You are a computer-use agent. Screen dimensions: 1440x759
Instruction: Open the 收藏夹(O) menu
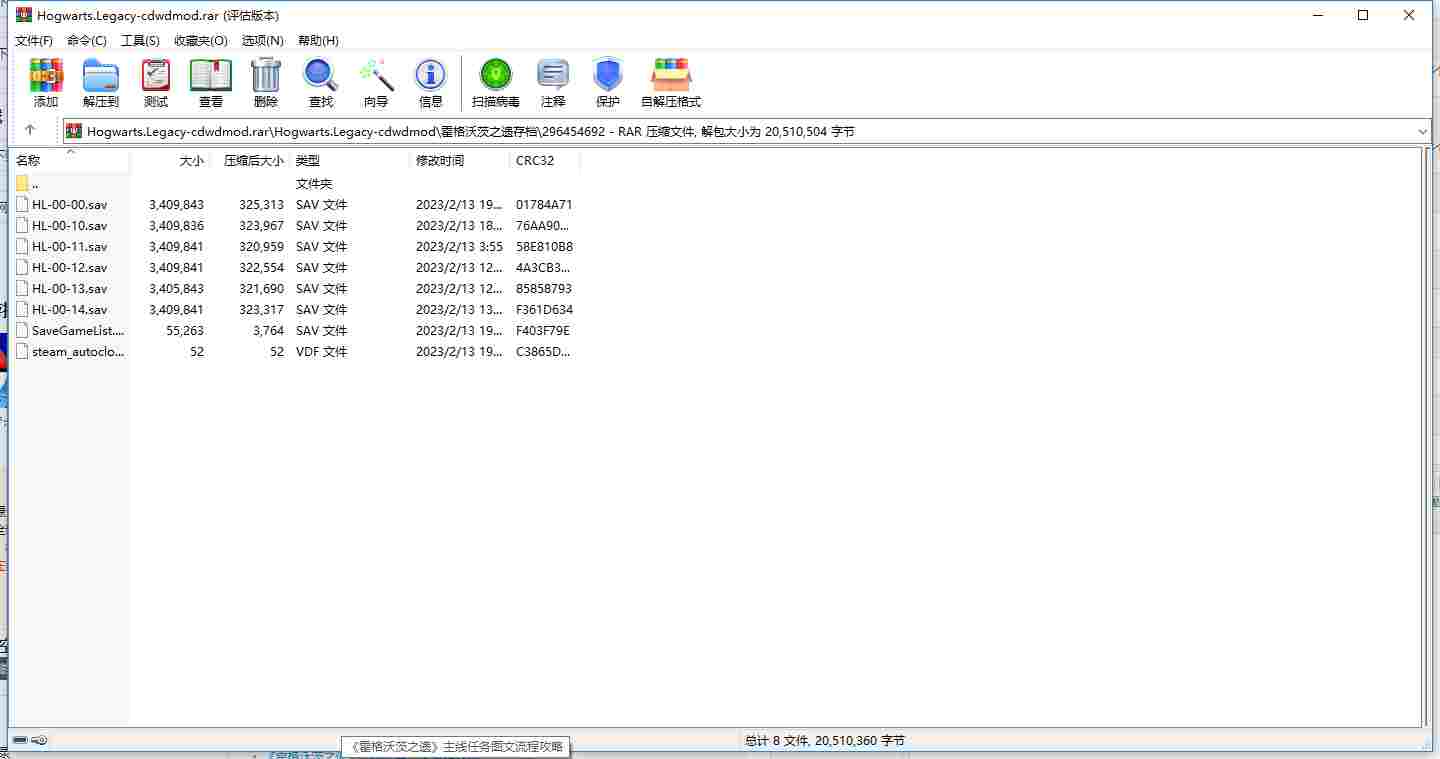(x=201, y=41)
